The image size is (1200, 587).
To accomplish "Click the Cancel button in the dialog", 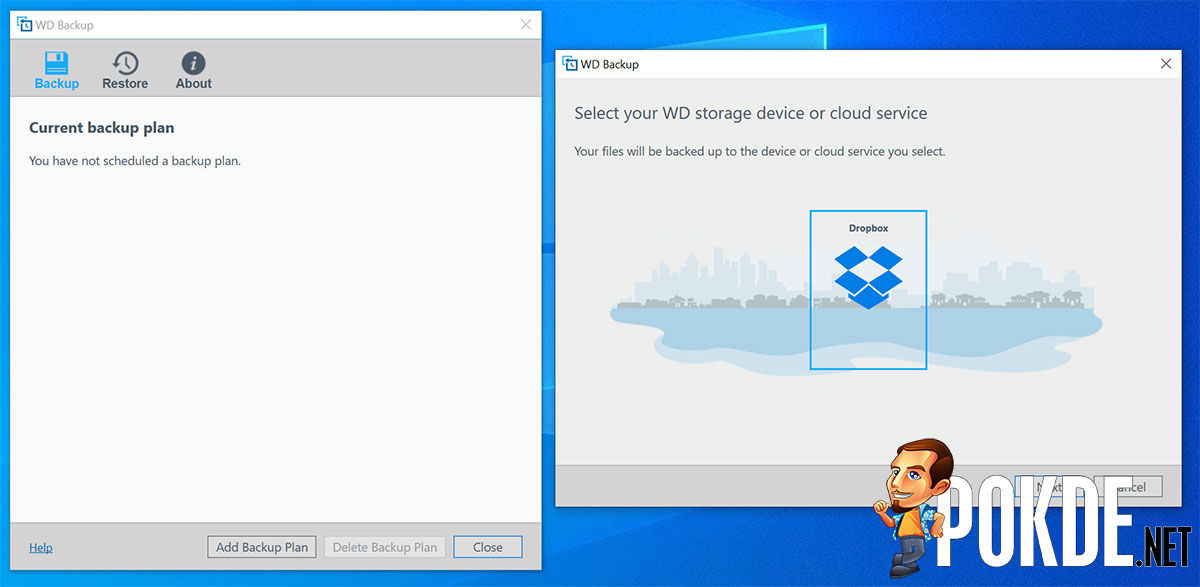I will [1128, 487].
